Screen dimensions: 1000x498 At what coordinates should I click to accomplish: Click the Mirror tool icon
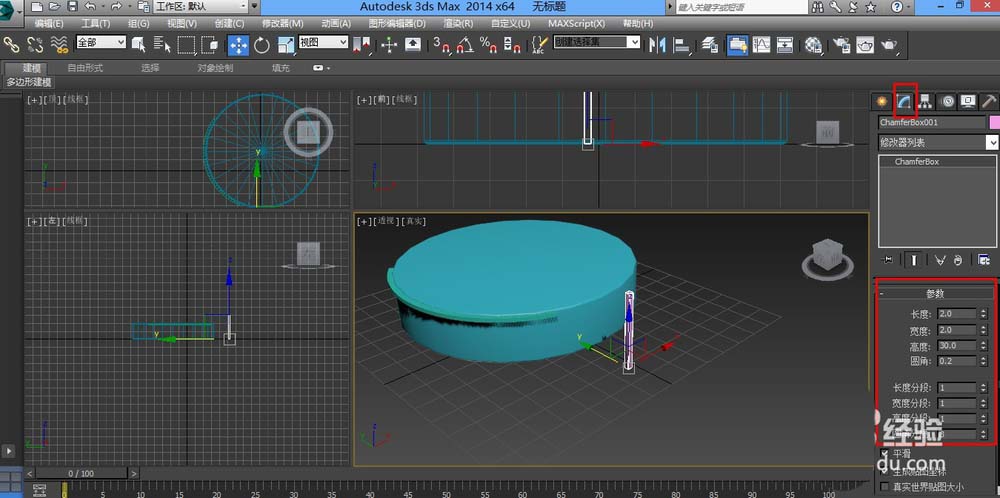(657, 45)
